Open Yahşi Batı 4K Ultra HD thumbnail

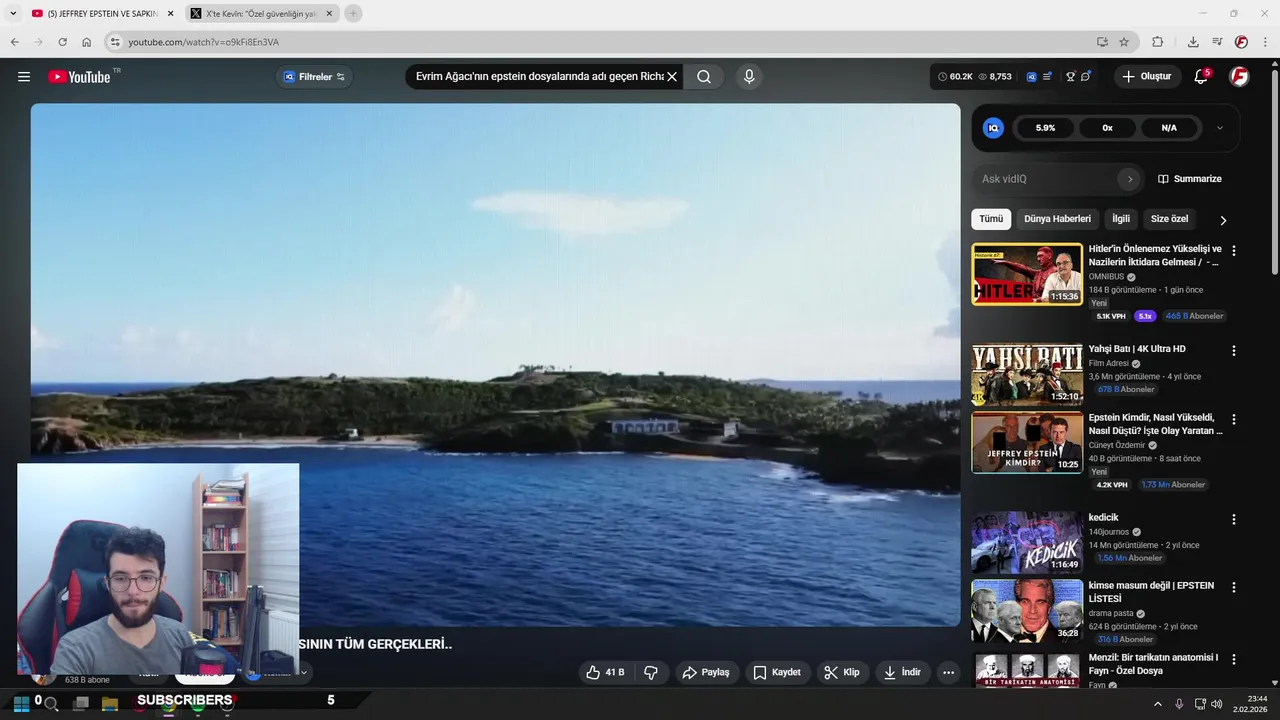click(1027, 374)
